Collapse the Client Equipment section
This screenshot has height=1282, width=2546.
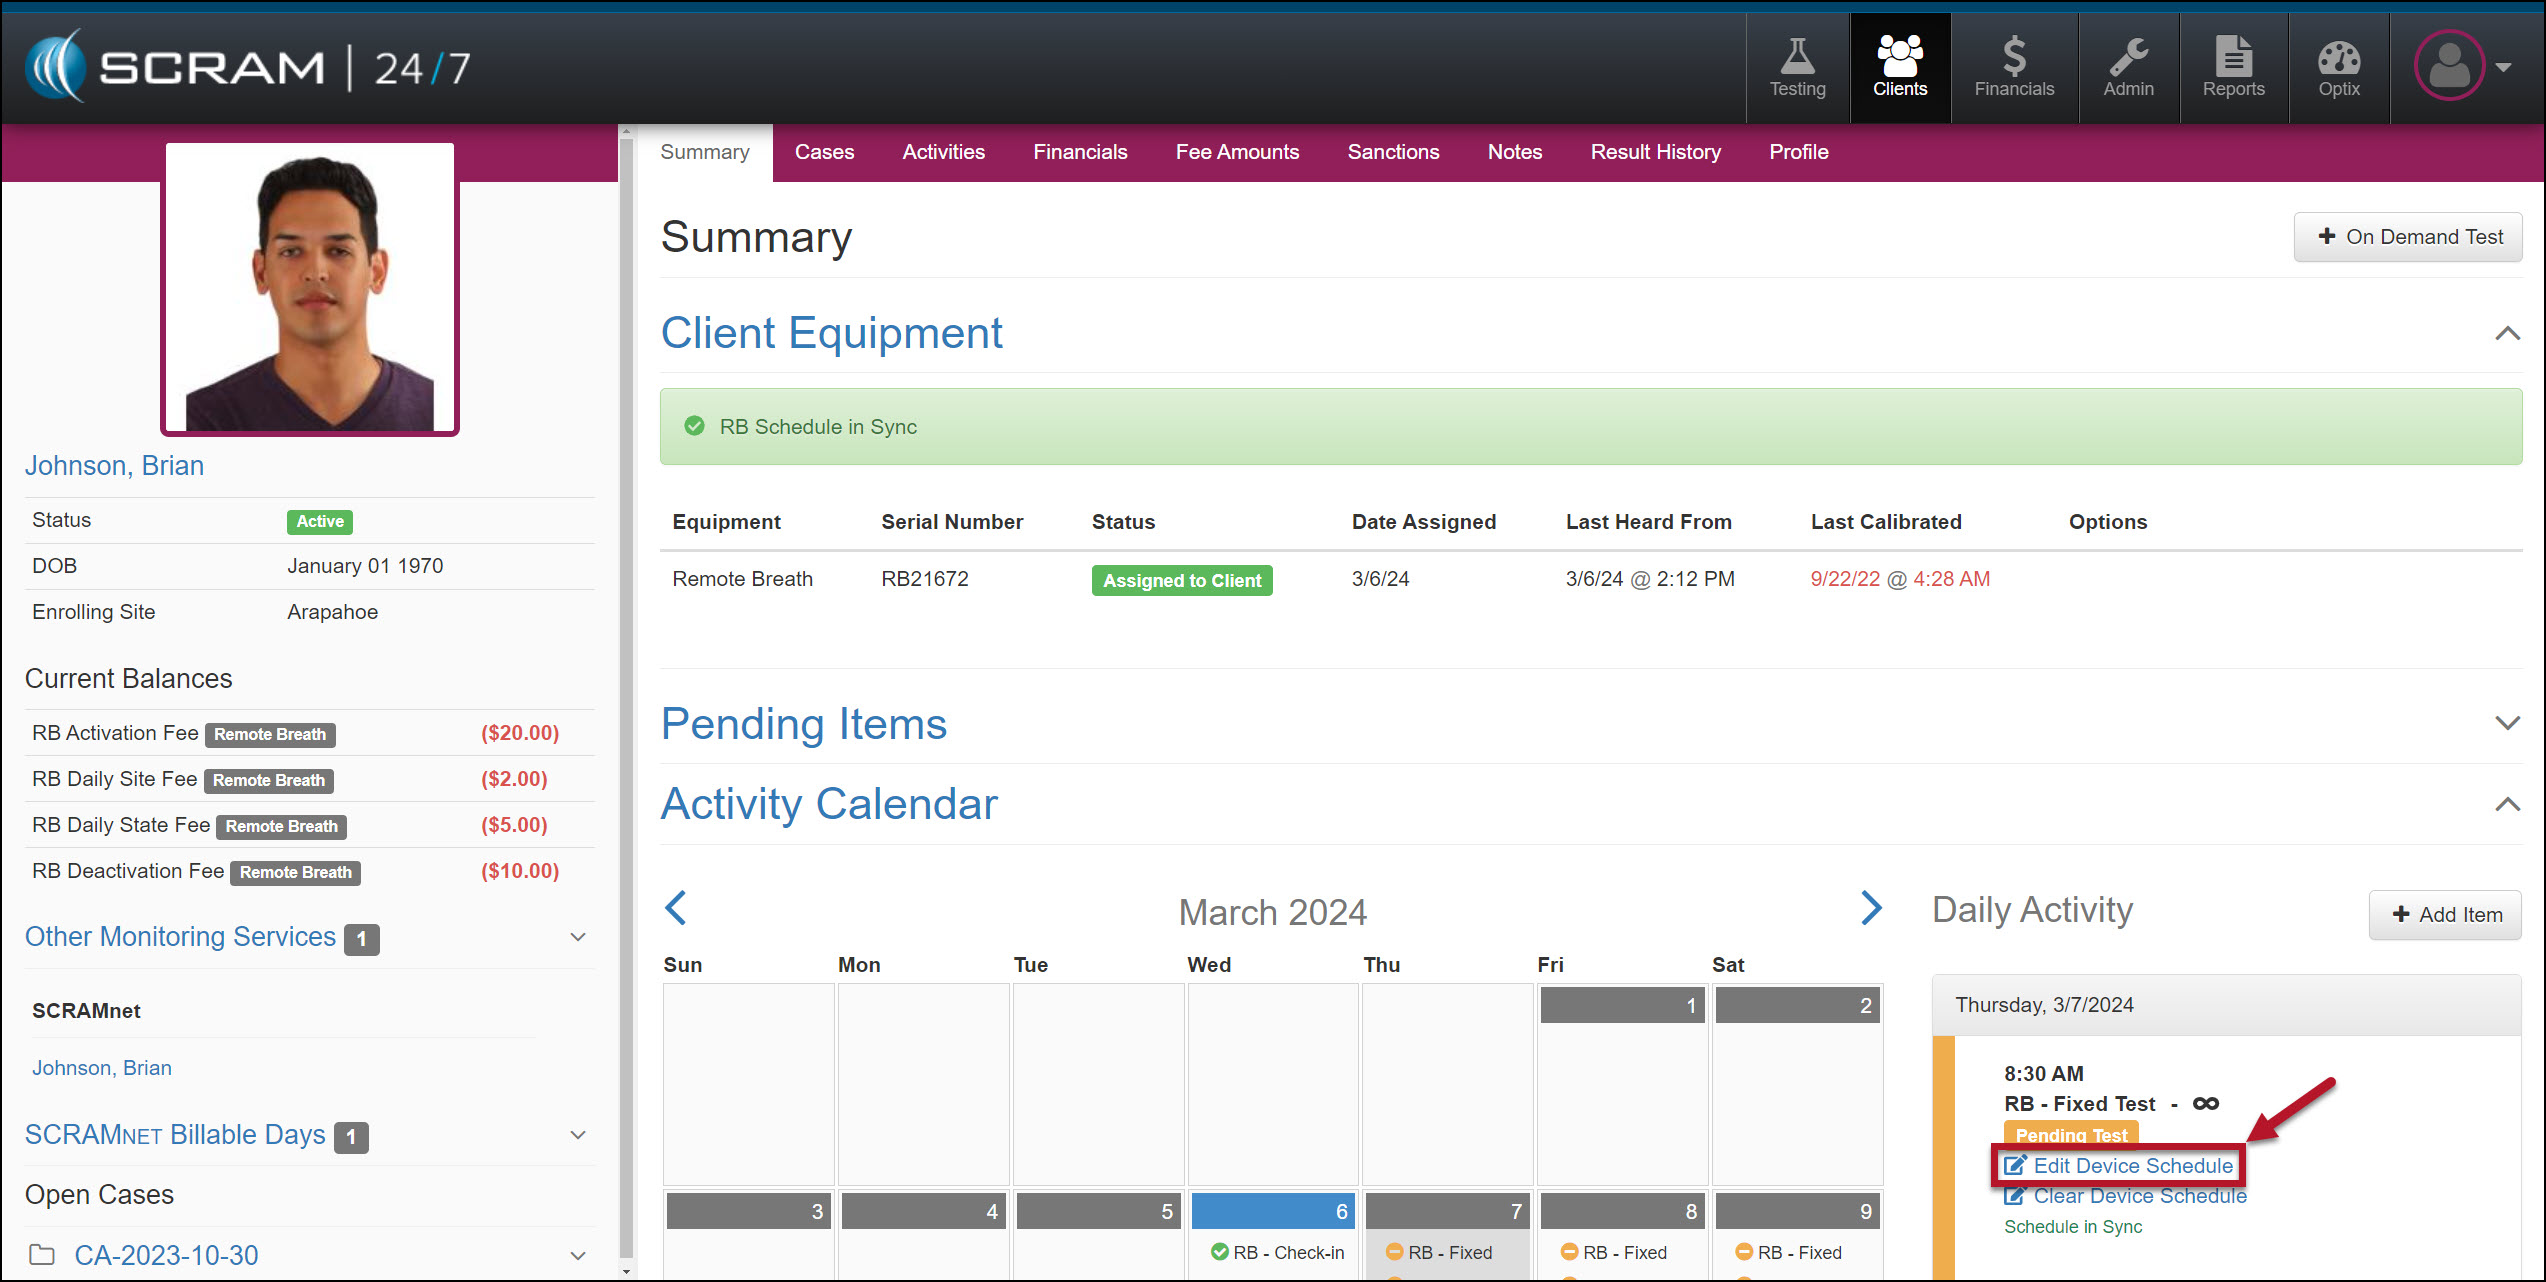2506,333
